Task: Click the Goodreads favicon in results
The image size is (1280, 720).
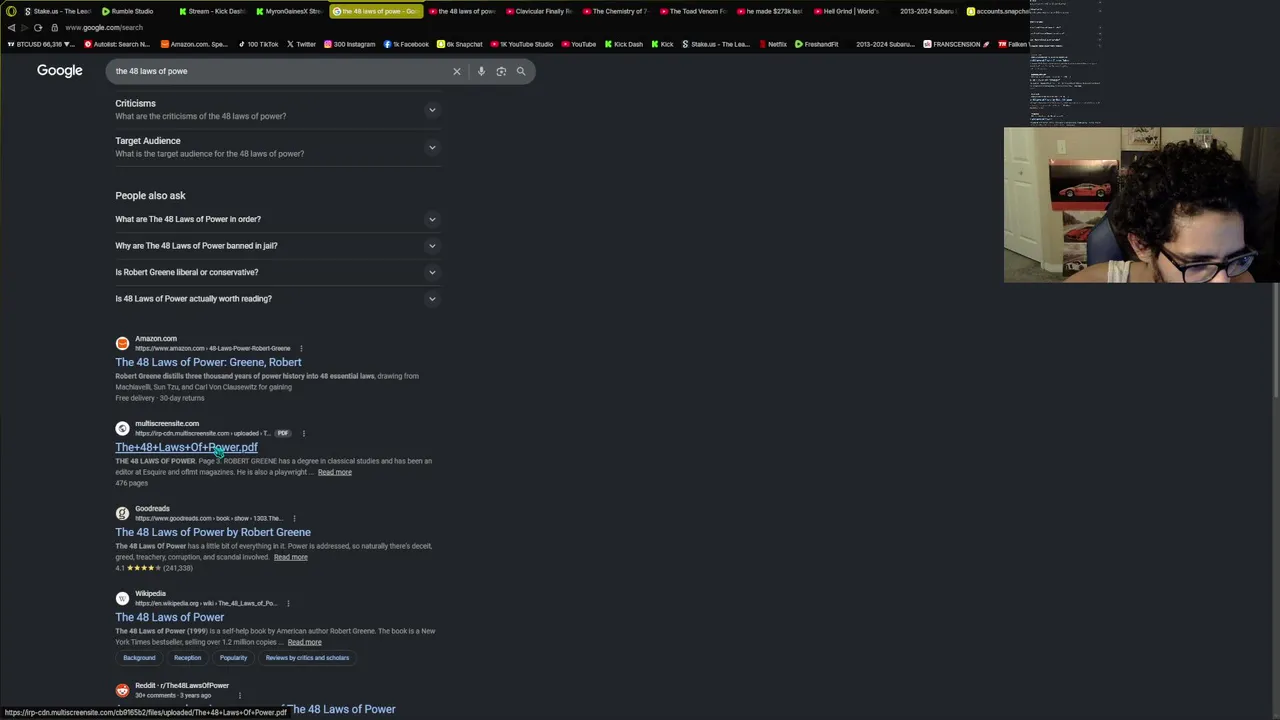Action: [x=122, y=513]
